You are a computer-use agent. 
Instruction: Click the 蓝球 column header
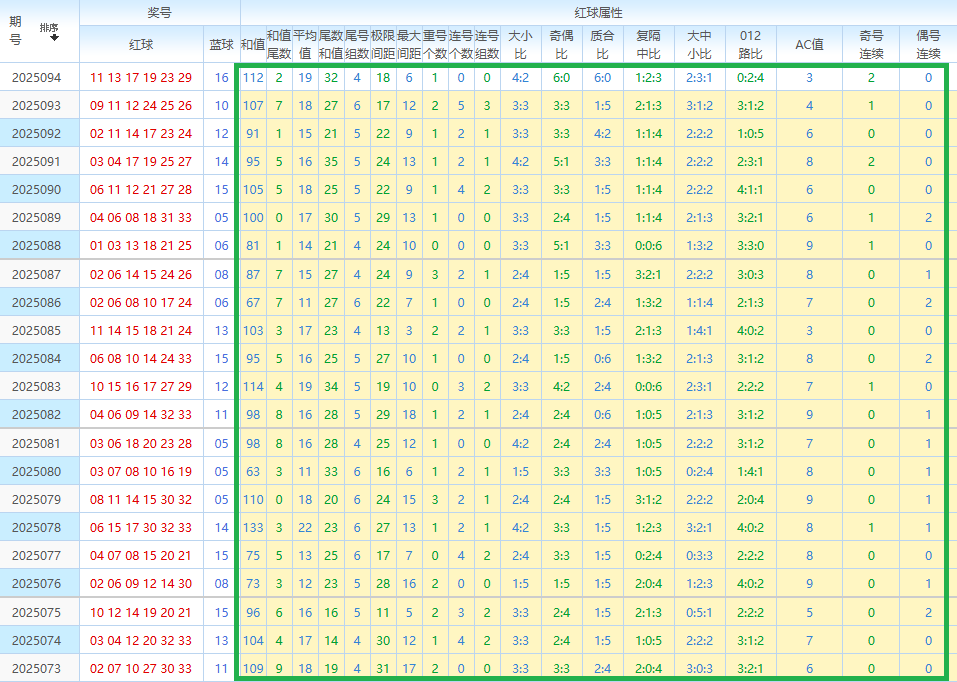tap(221, 44)
